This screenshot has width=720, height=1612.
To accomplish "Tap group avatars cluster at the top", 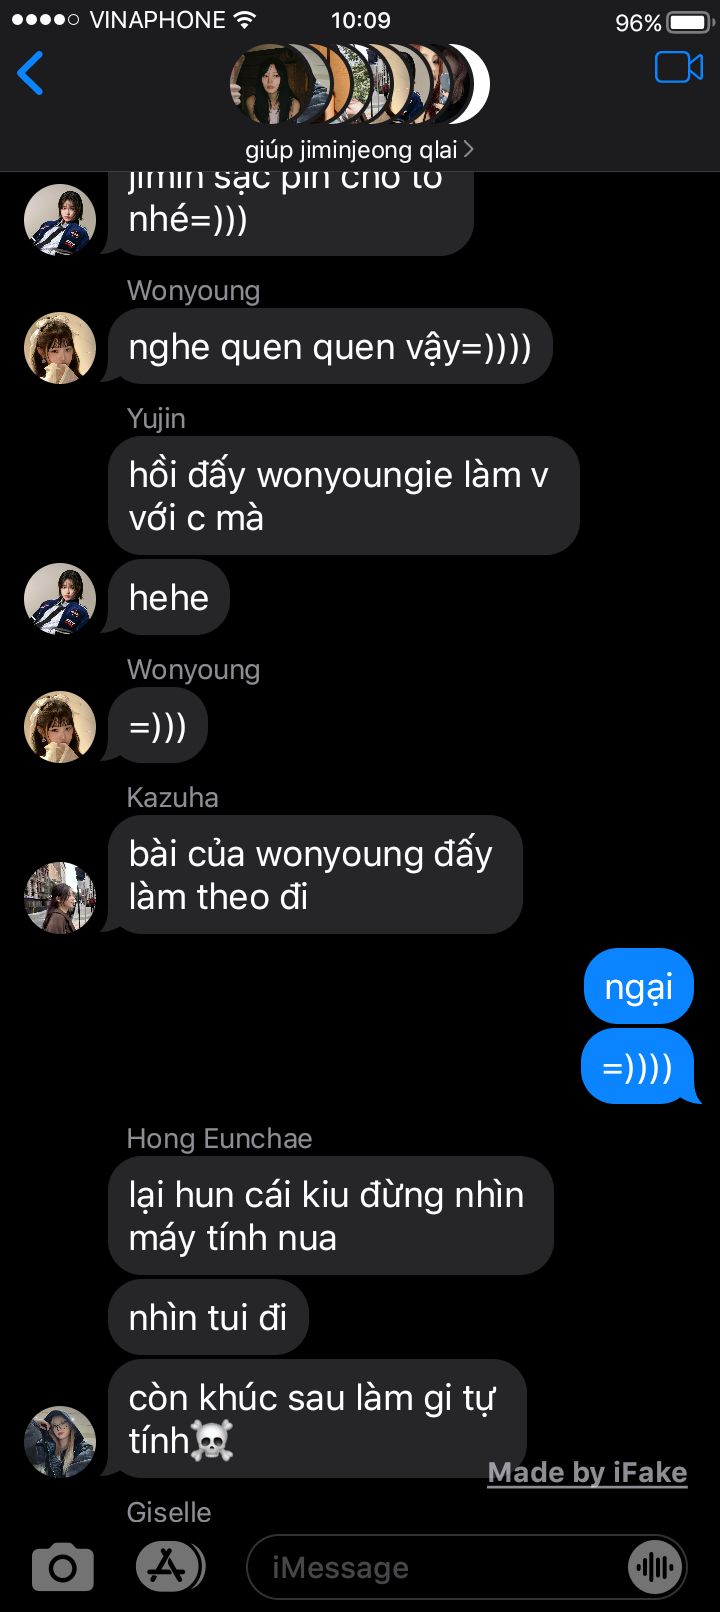I will 359,84.
